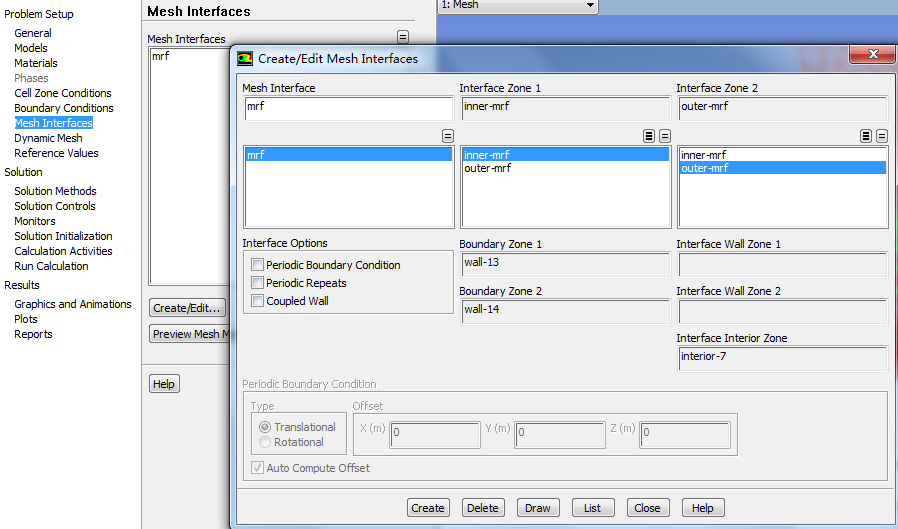Select outer-mrf in Interface Zone 2 list
This screenshot has width=898, height=529.
[782, 168]
